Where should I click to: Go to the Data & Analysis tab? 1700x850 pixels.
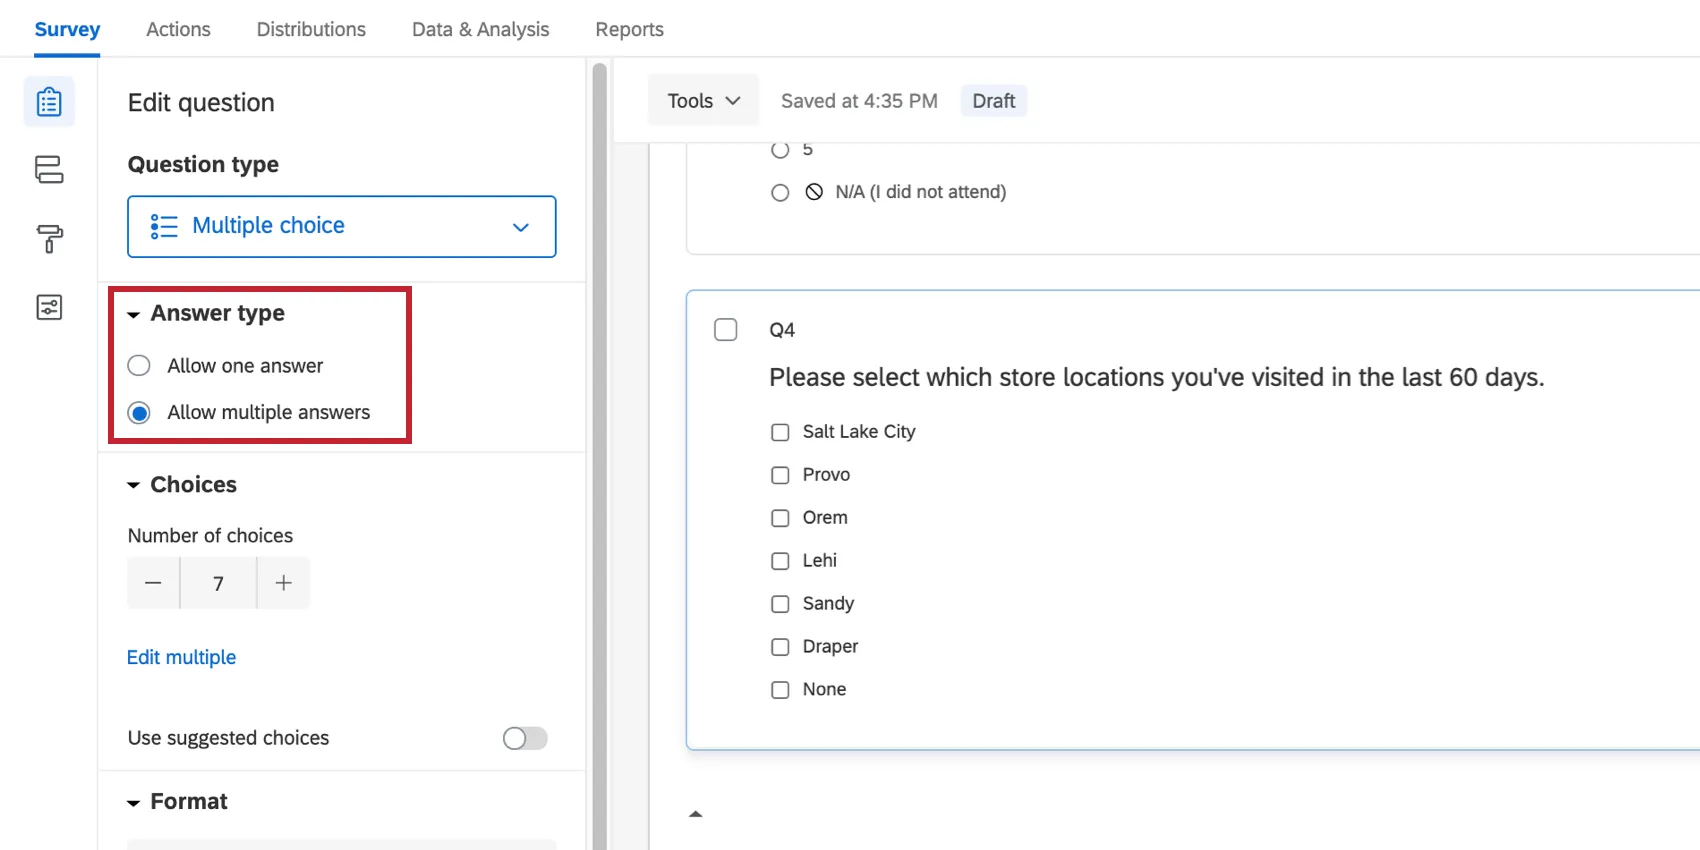(480, 29)
